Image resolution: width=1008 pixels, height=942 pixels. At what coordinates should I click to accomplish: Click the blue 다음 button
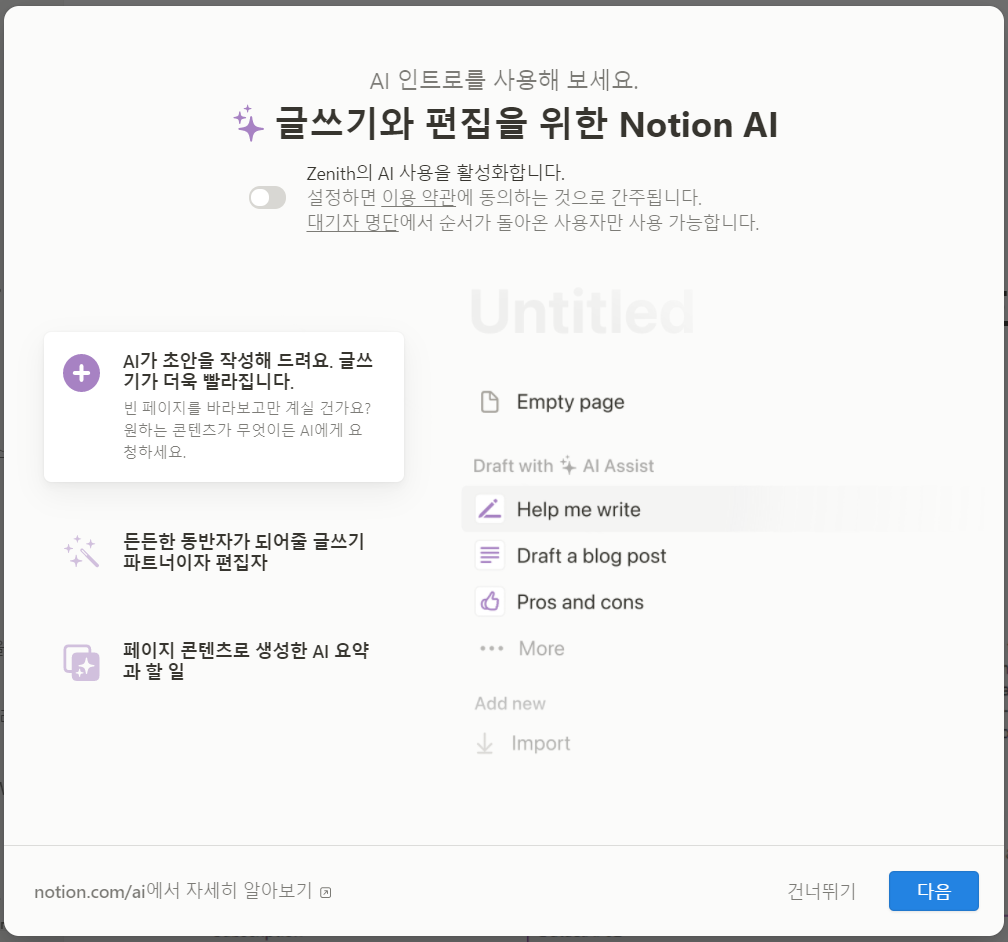[x=933, y=891]
